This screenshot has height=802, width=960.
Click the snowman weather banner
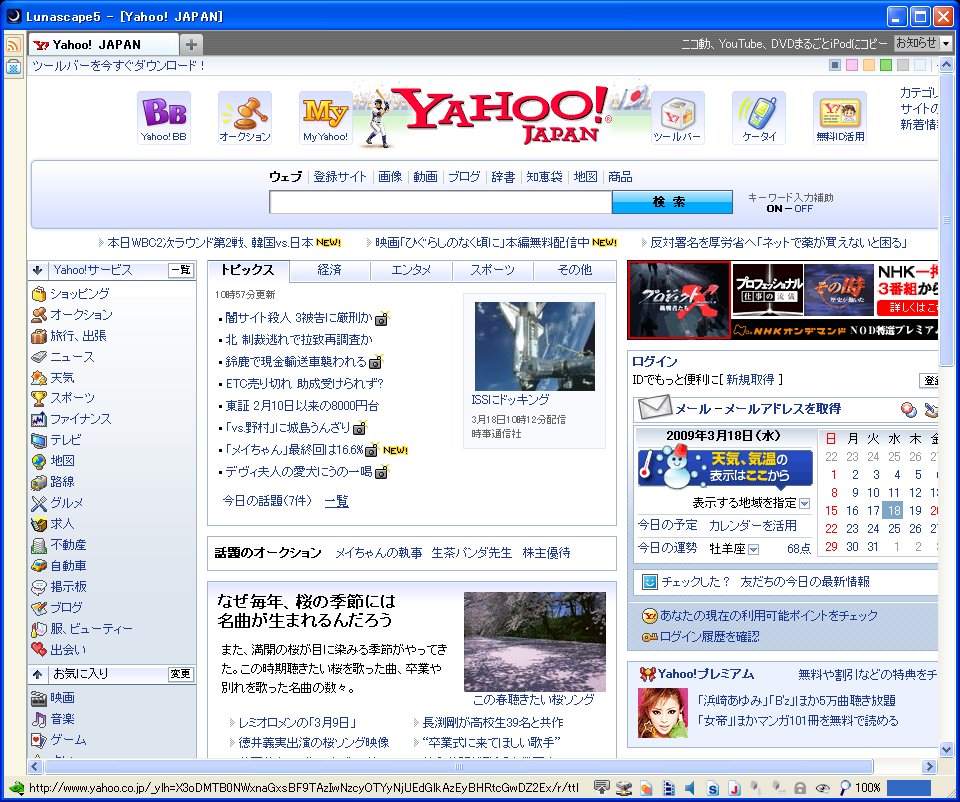pos(725,468)
